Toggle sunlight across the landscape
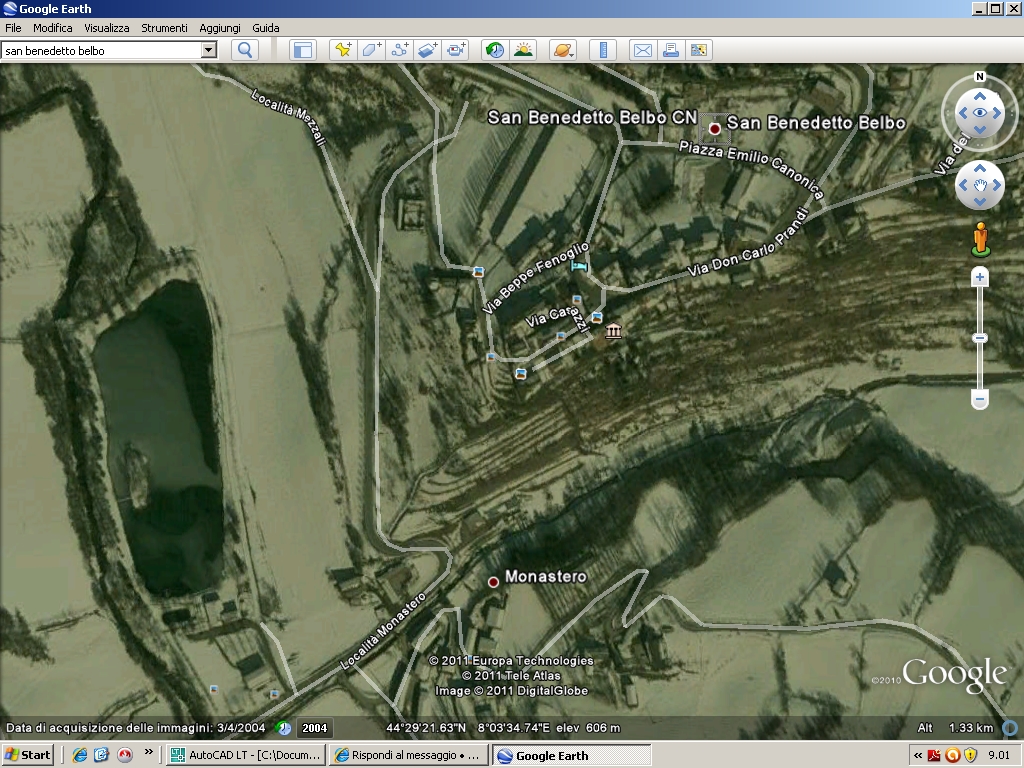This screenshot has width=1024, height=768. pos(523,50)
